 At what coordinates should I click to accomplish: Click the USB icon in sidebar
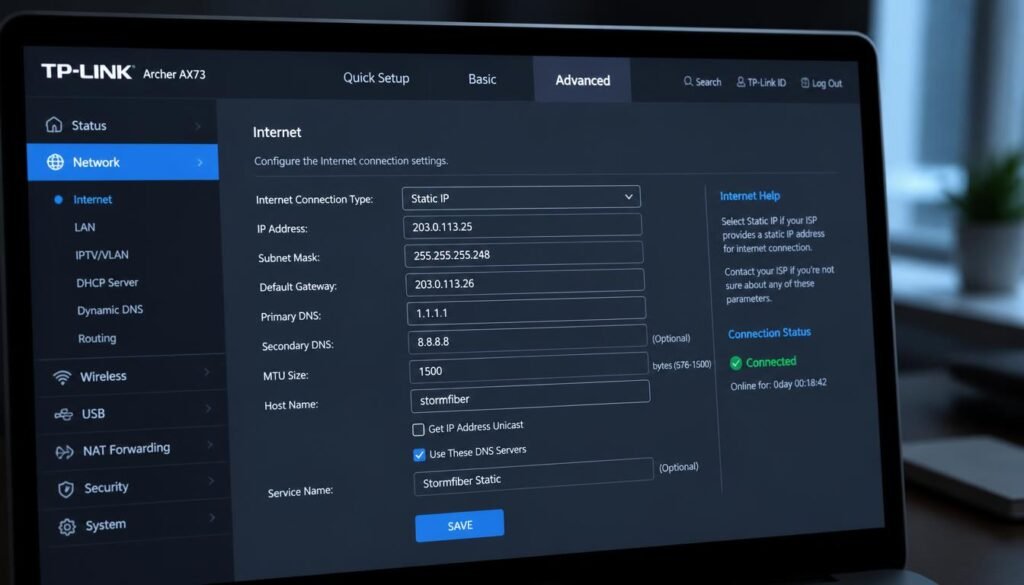[63, 415]
